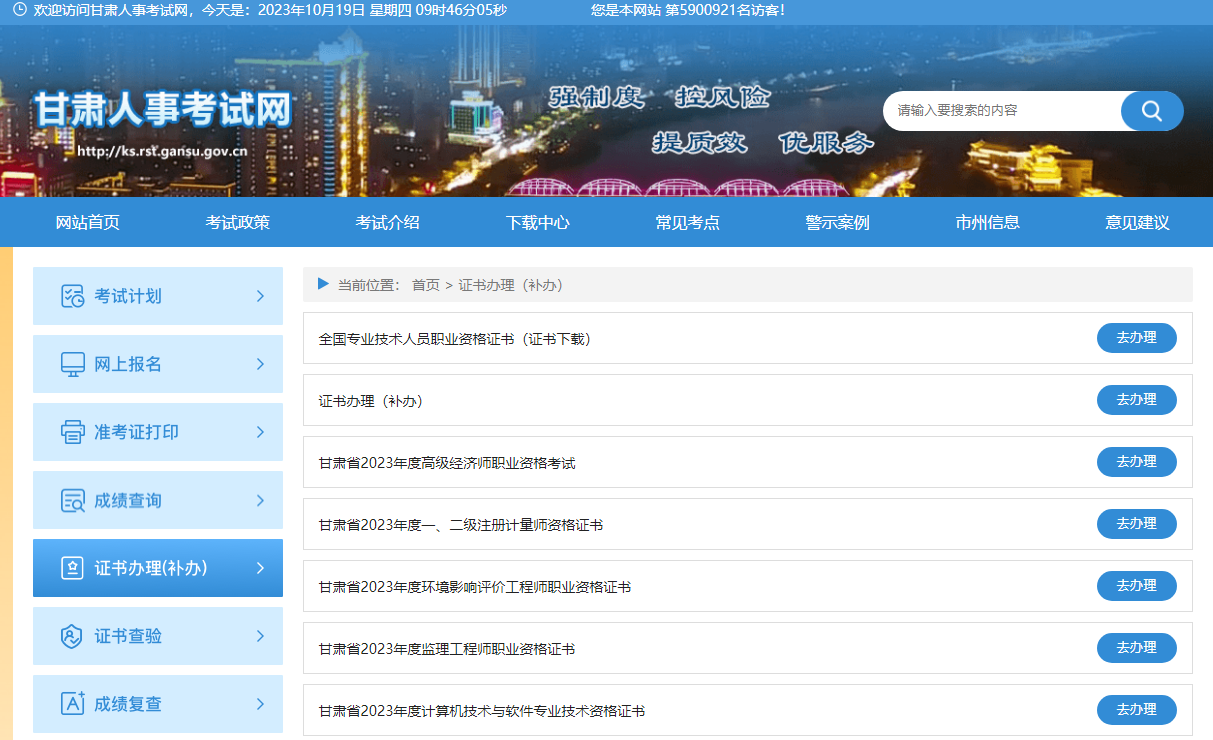Viewport: 1213px width, 740px height.
Task: Expand the 网上报名 chevron arrow
Action: 260,364
